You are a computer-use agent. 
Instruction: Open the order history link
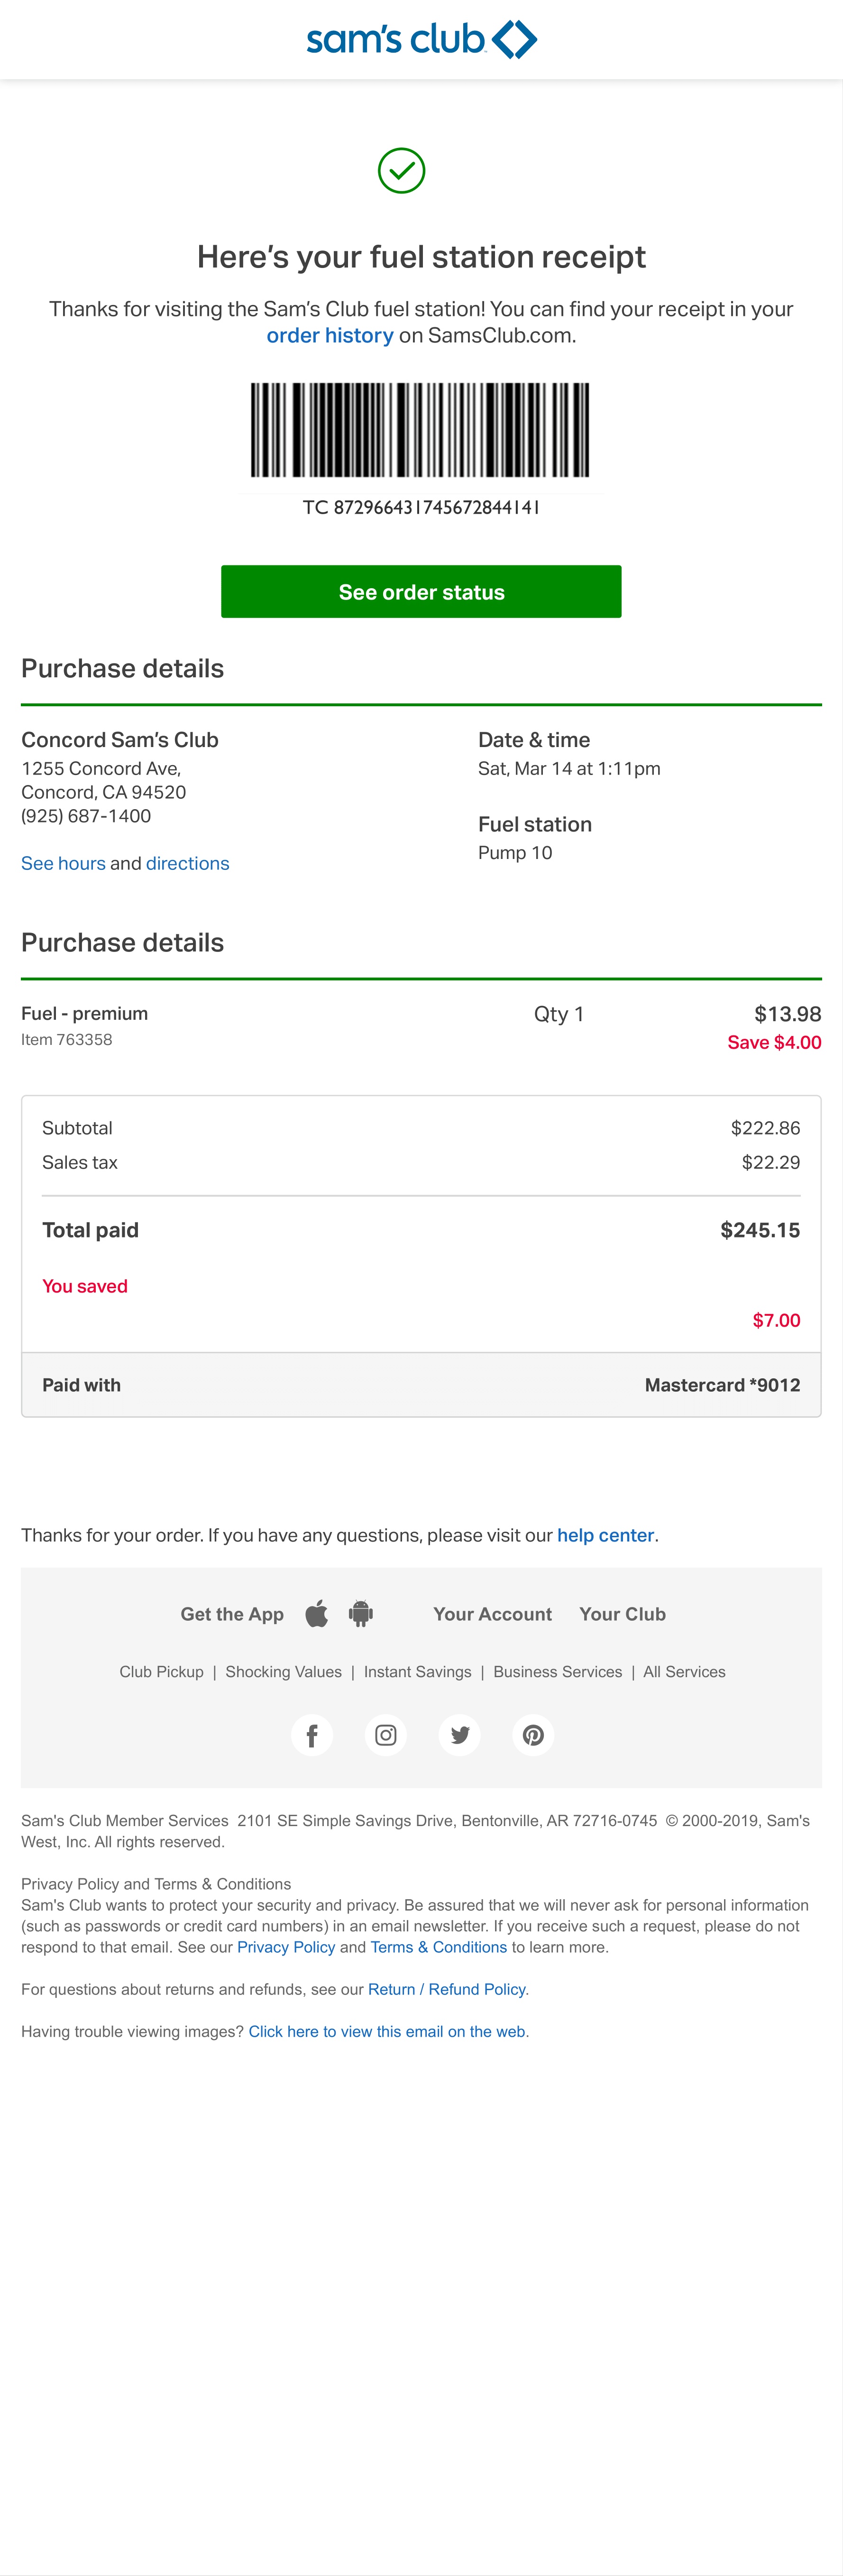330,336
